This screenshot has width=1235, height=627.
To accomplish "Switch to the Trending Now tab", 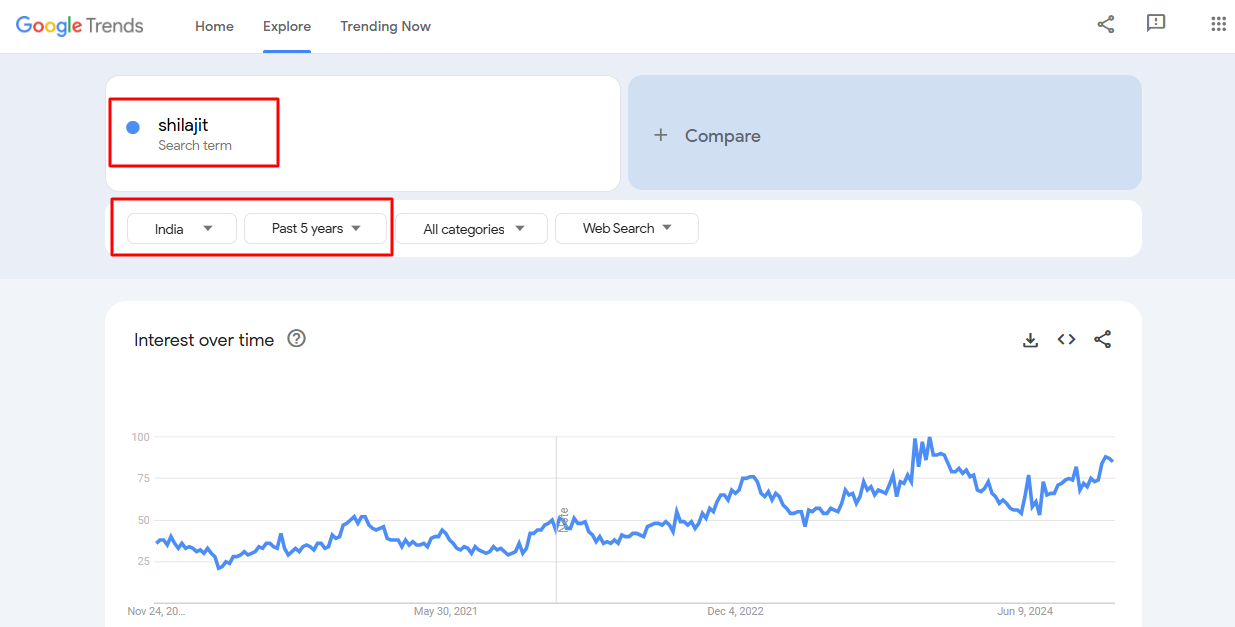I will click(385, 27).
